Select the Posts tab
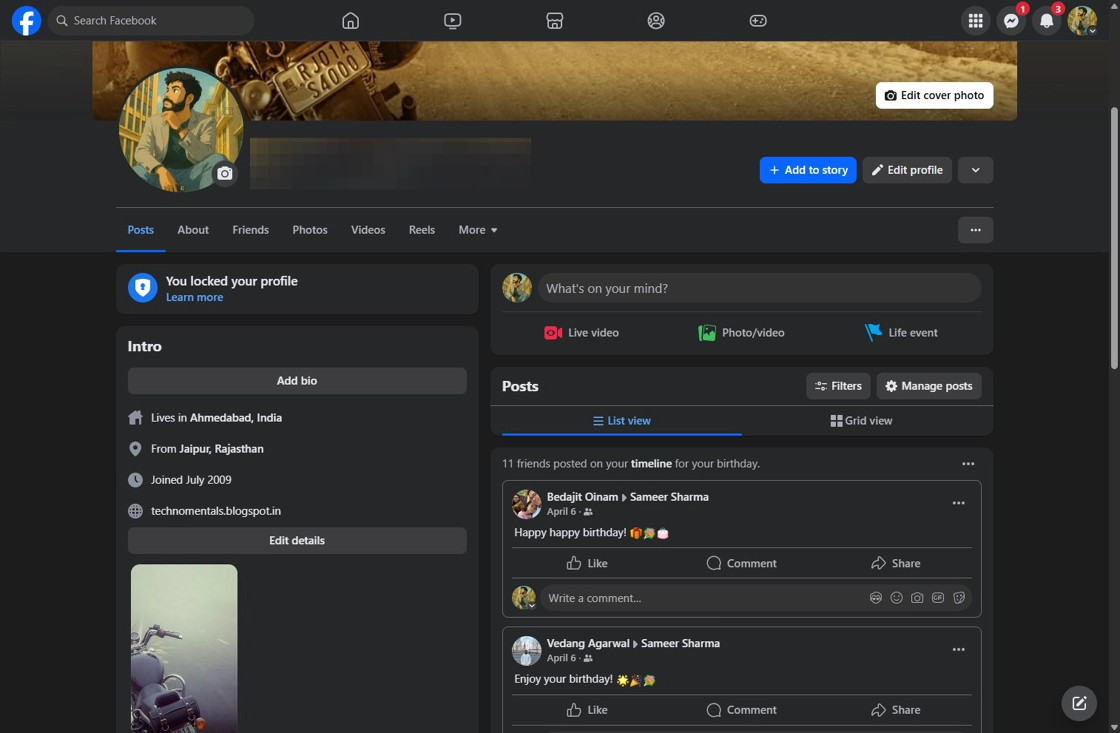Viewport: 1120px width, 733px height. 141,230
